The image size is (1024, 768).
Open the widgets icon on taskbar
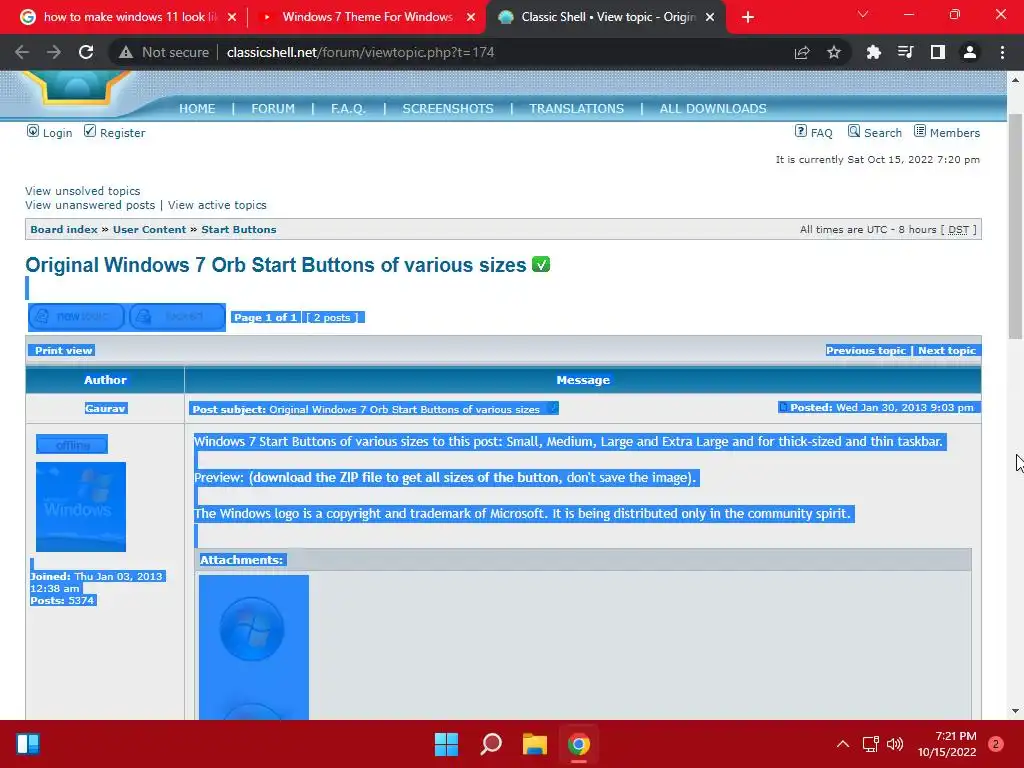[28, 744]
